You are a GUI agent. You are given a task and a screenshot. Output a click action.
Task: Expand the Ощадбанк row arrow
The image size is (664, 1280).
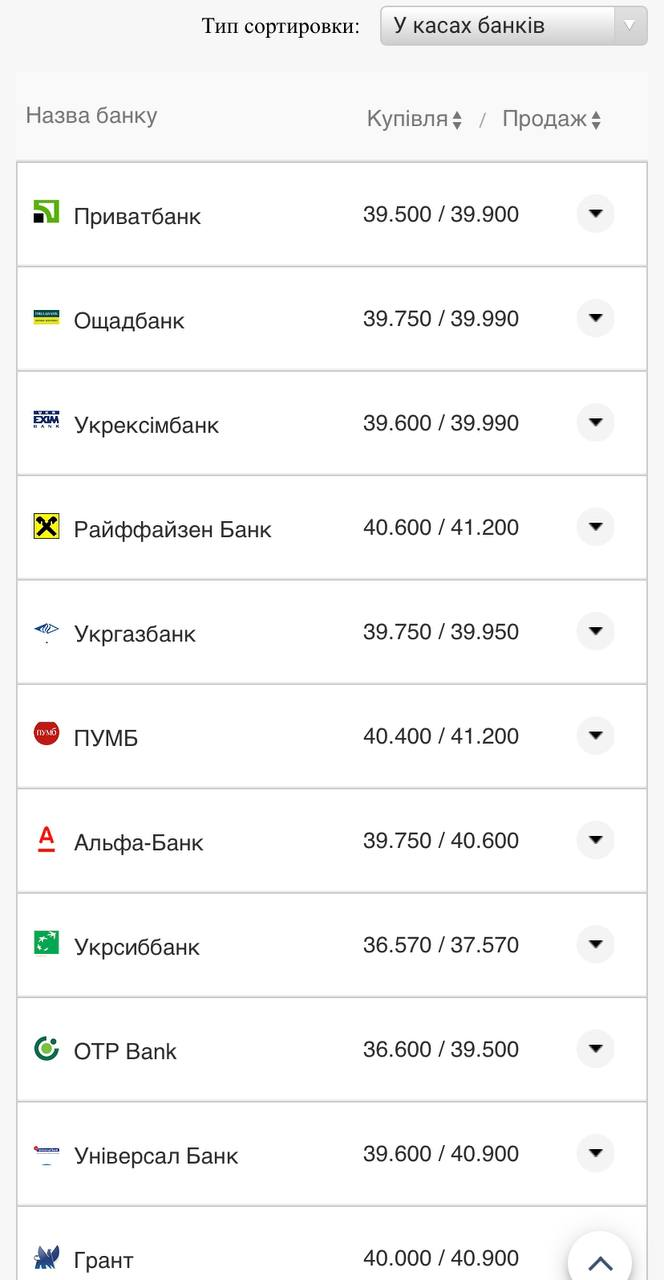coord(595,318)
